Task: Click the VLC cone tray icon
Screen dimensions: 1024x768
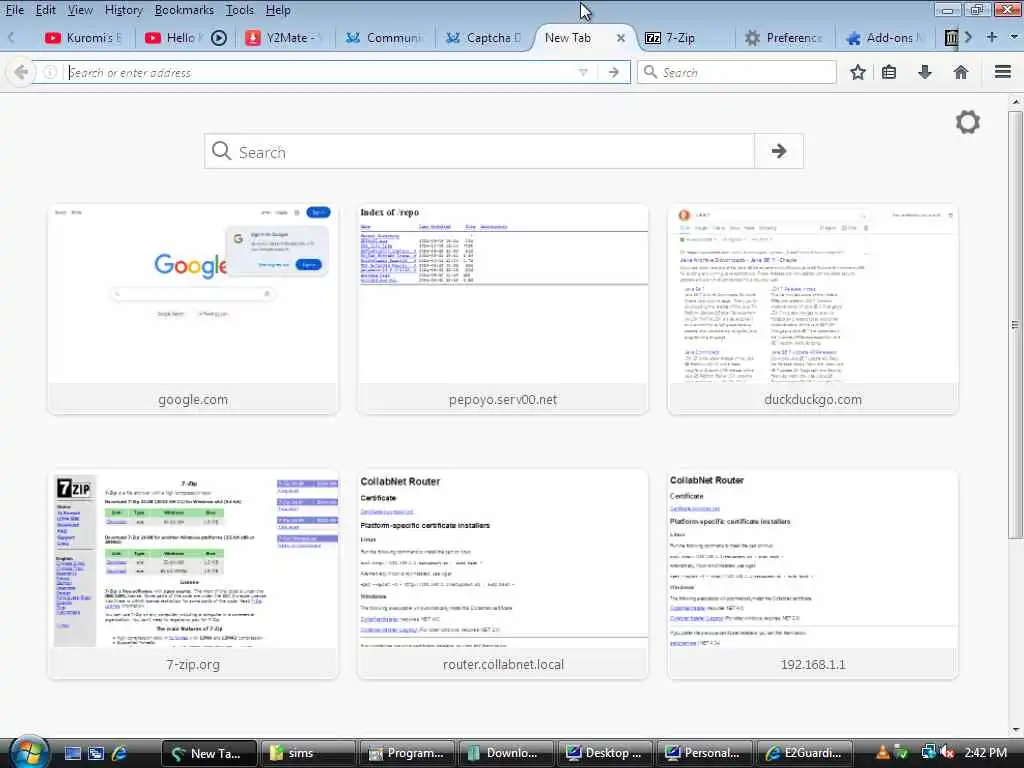Action: click(x=883, y=753)
